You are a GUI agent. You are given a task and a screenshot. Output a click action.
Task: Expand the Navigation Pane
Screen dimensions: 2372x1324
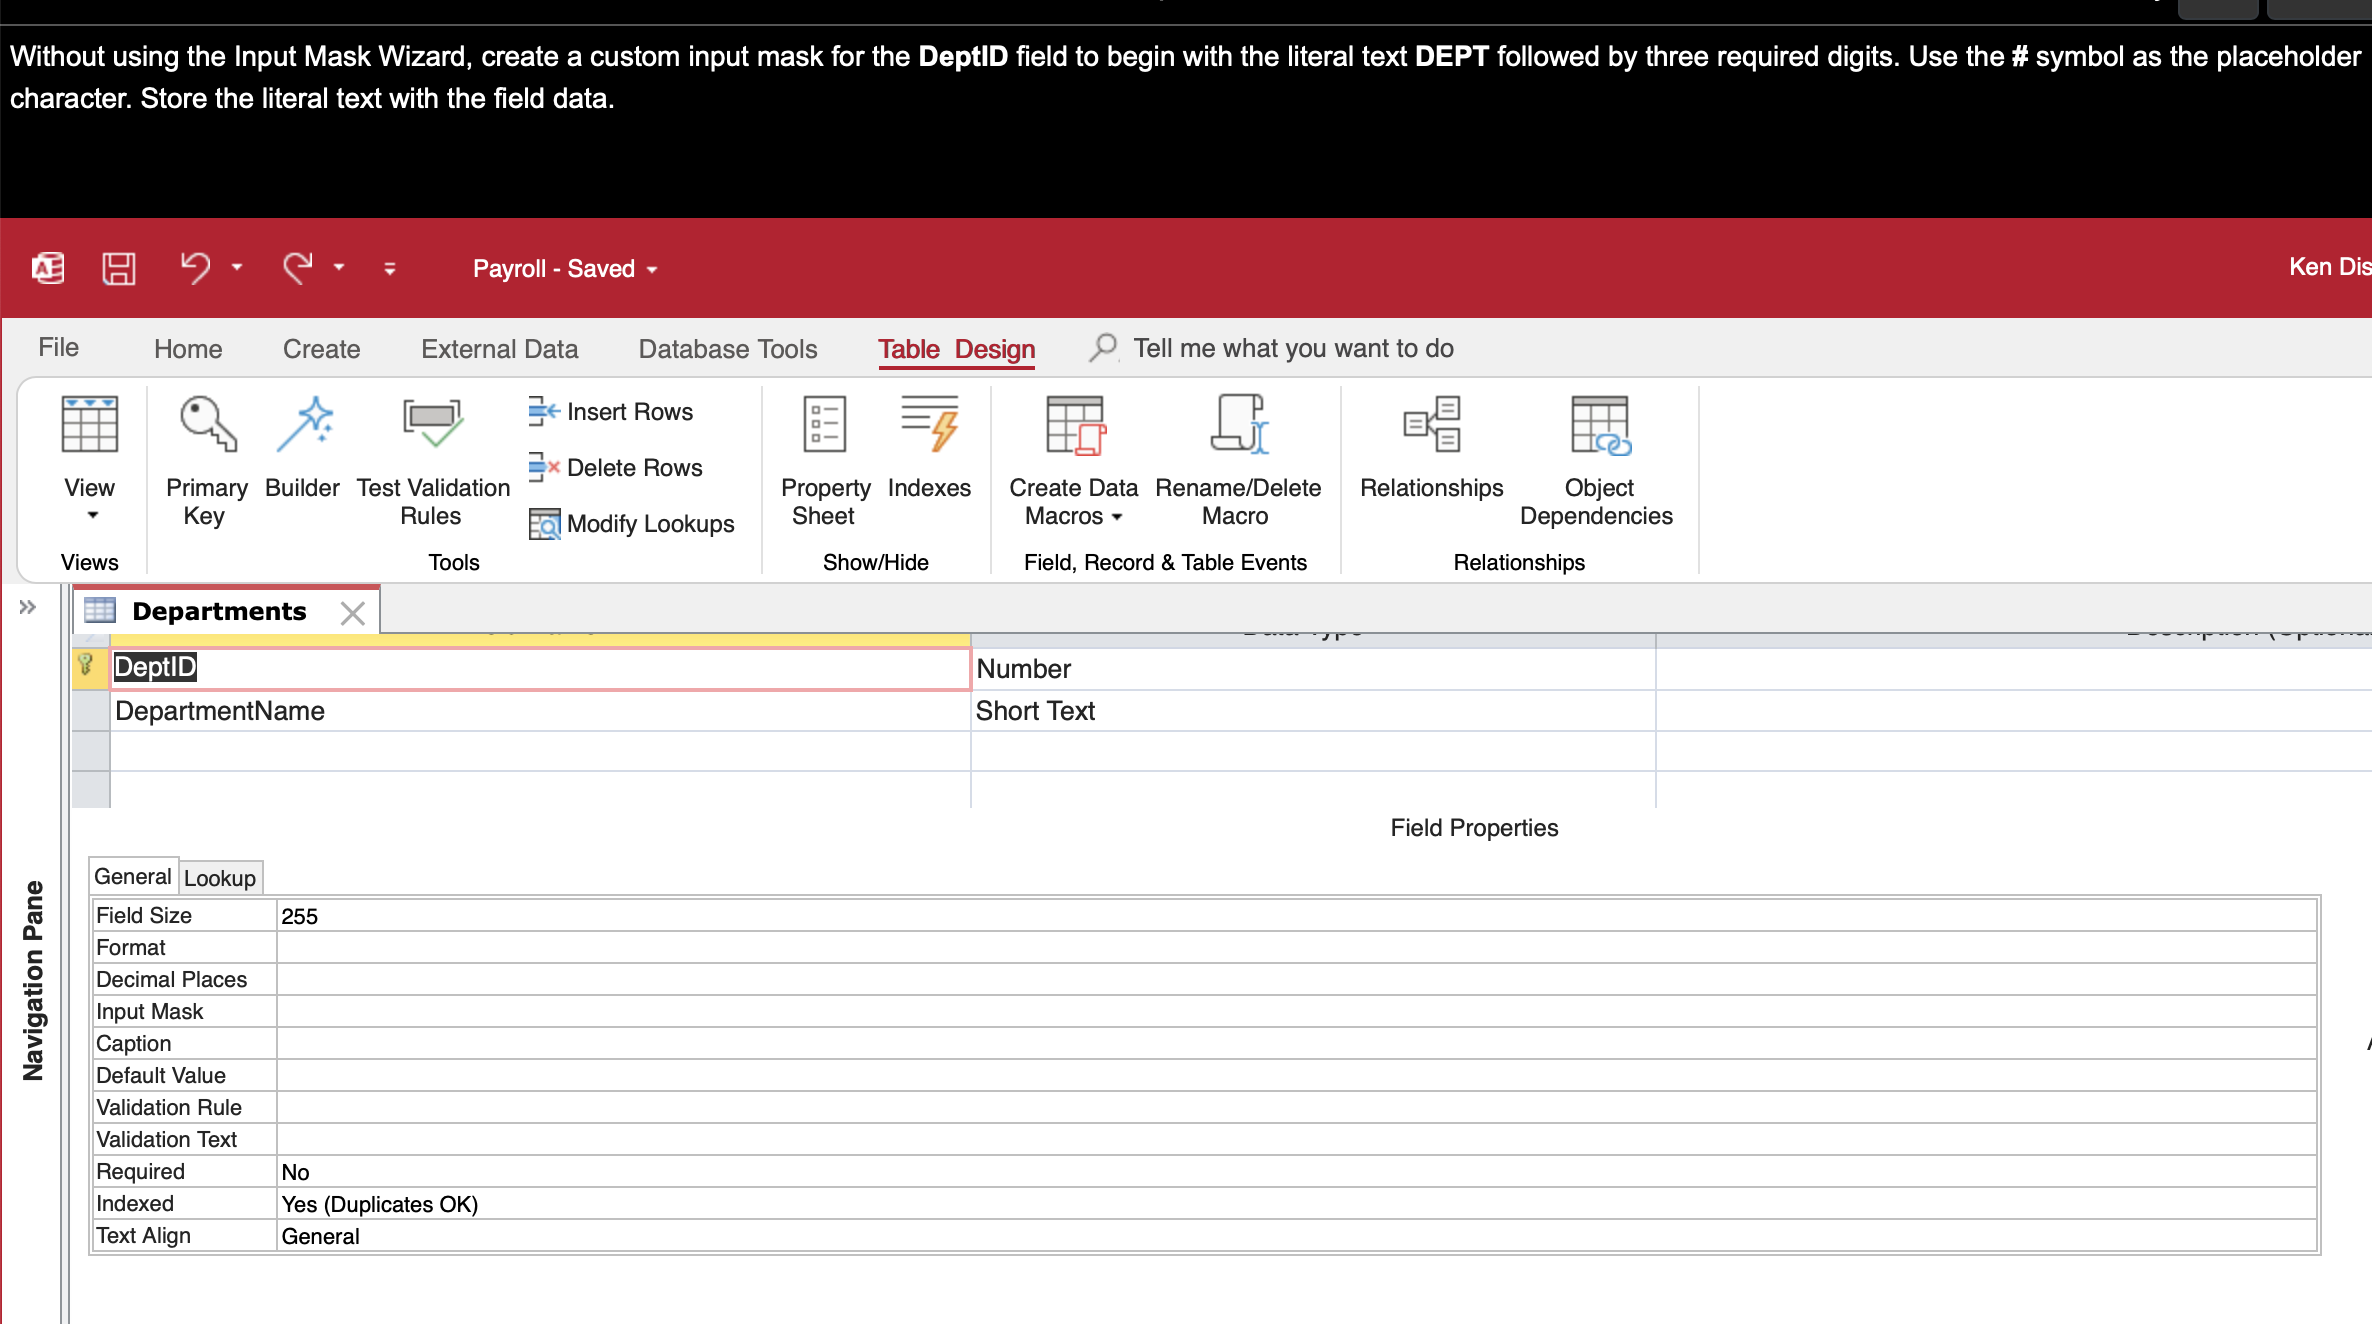(27, 607)
